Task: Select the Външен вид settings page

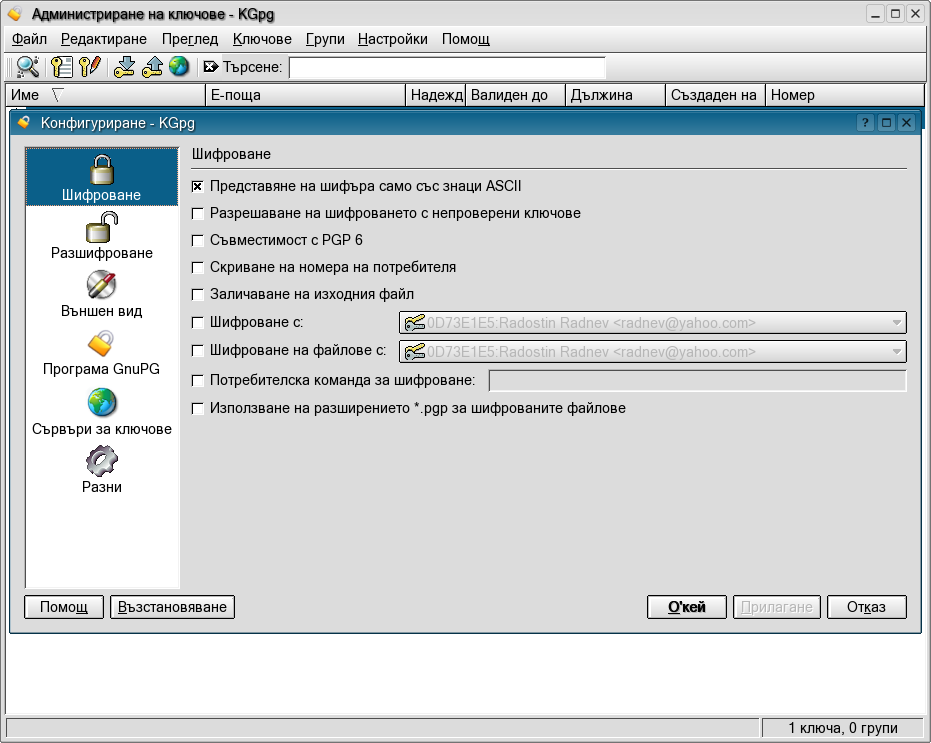Action: 101,294
